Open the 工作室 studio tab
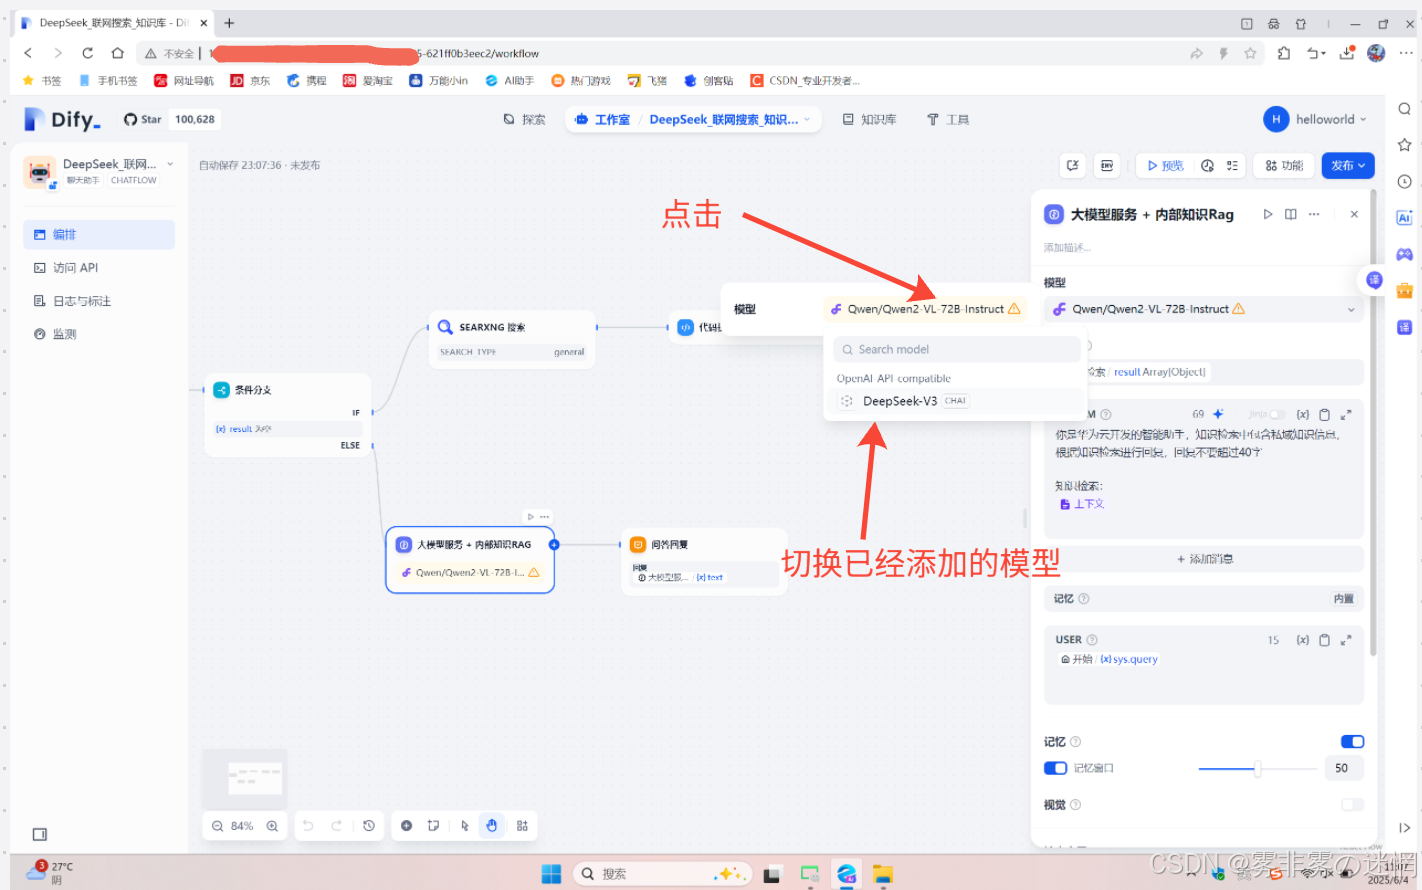Image resolution: width=1422 pixels, height=890 pixels. [x=603, y=120]
